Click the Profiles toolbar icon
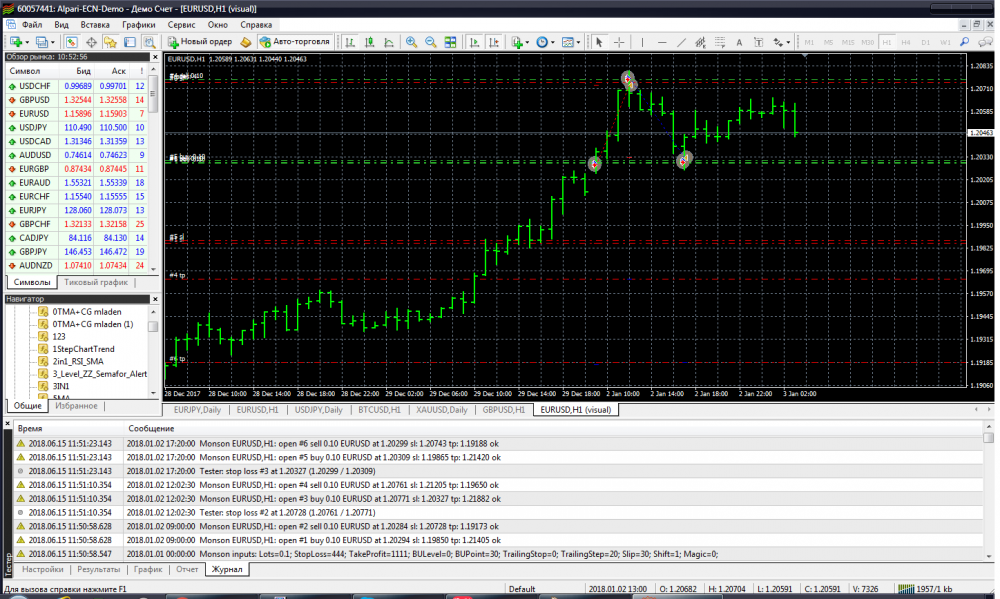 [x=41, y=42]
